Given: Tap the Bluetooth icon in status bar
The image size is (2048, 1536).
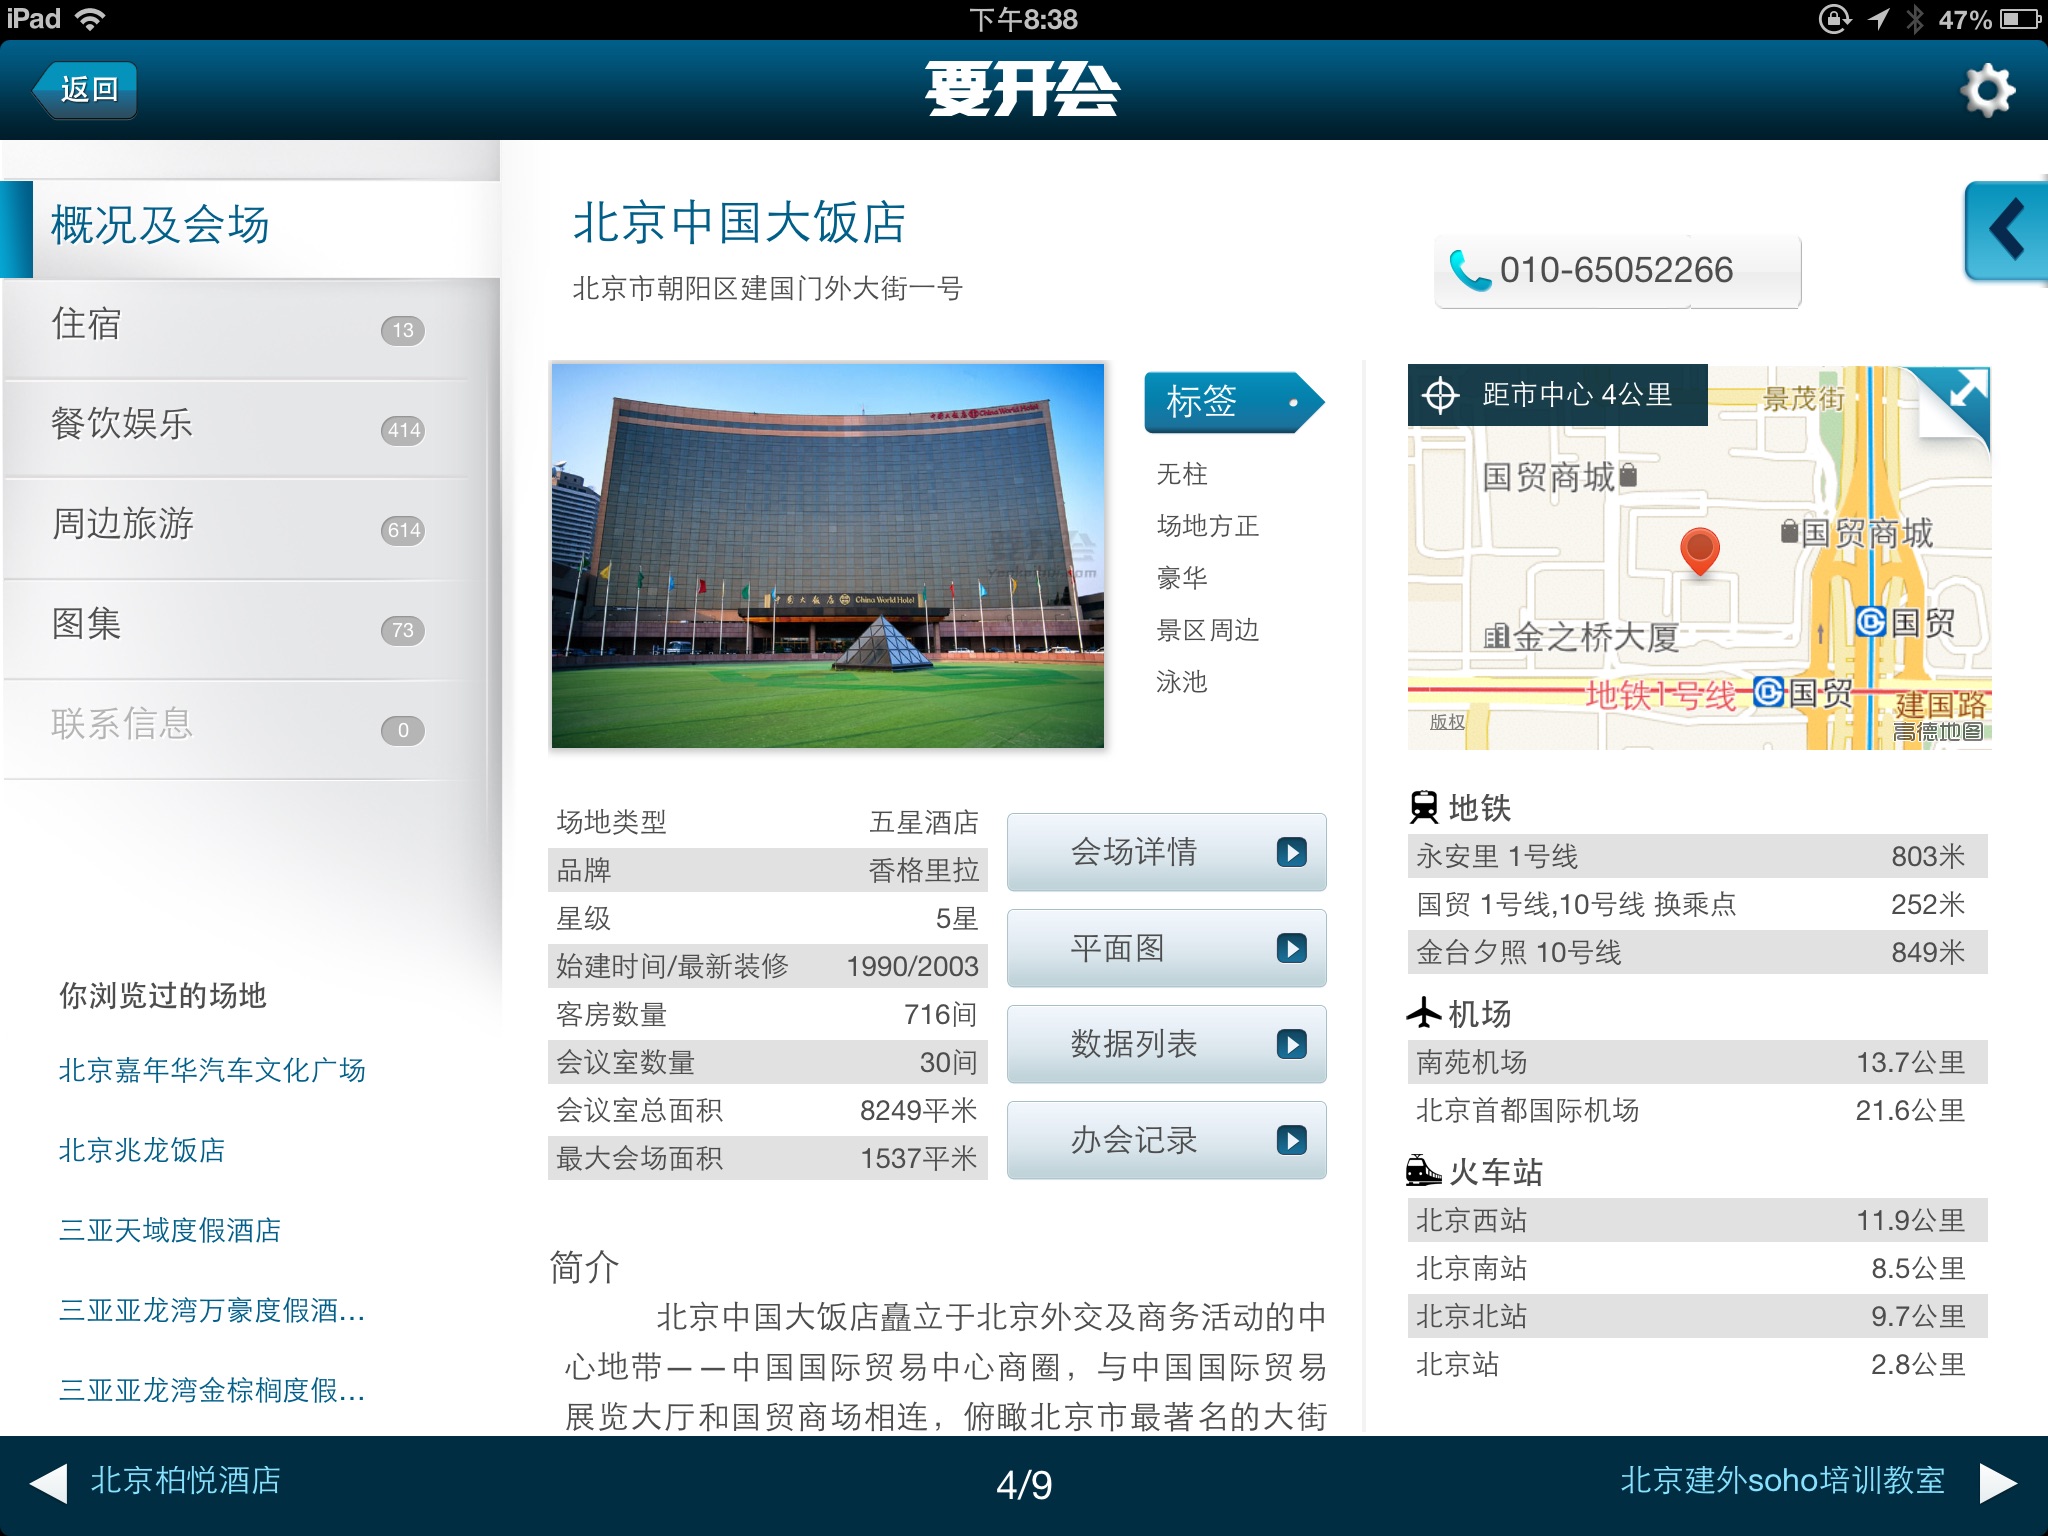Looking at the screenshot, I should (1914, 19).
